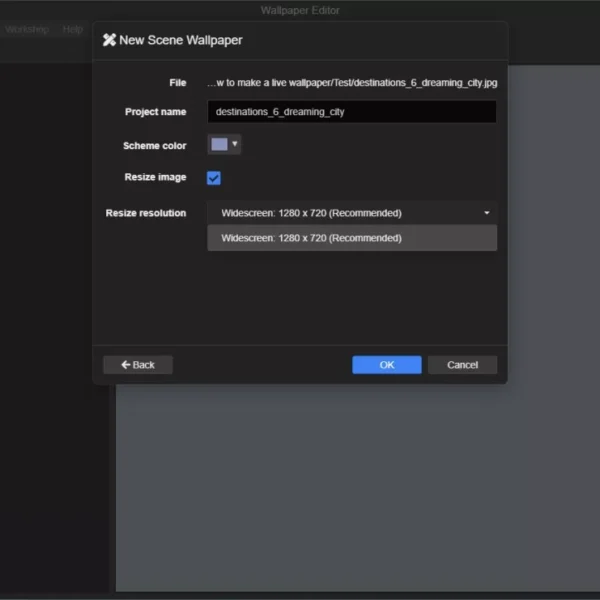
Task: Expand the Scheme color dropdown arrow
Action: click(235, 144)
